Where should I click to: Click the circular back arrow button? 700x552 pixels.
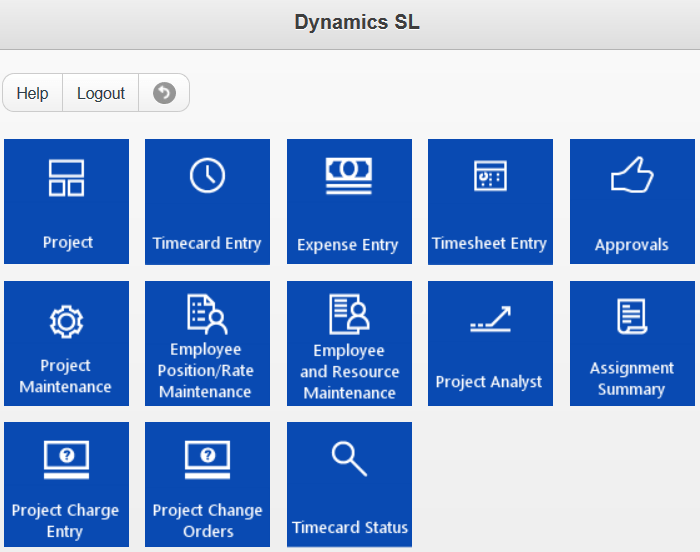(x=164, y=93)
